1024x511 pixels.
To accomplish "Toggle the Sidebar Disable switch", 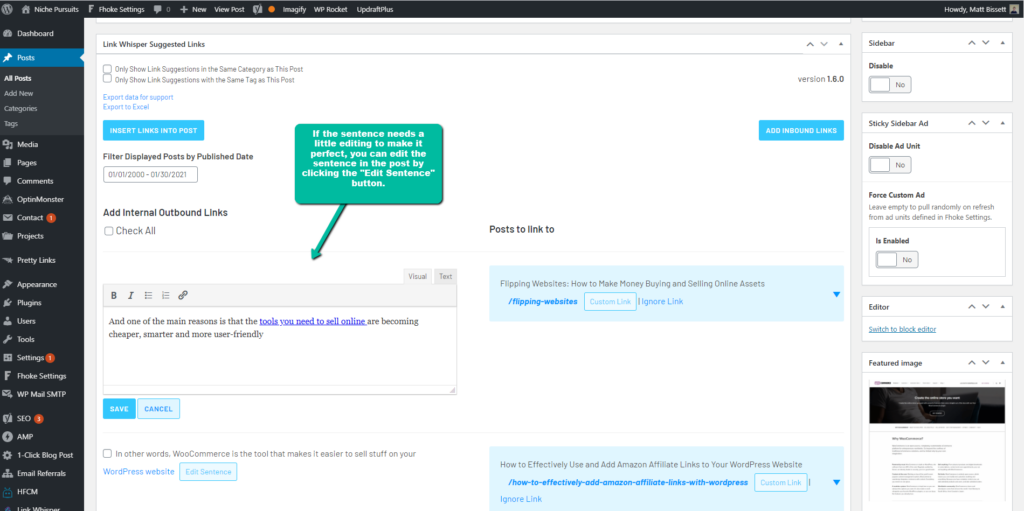I will (x=889, y=85).
